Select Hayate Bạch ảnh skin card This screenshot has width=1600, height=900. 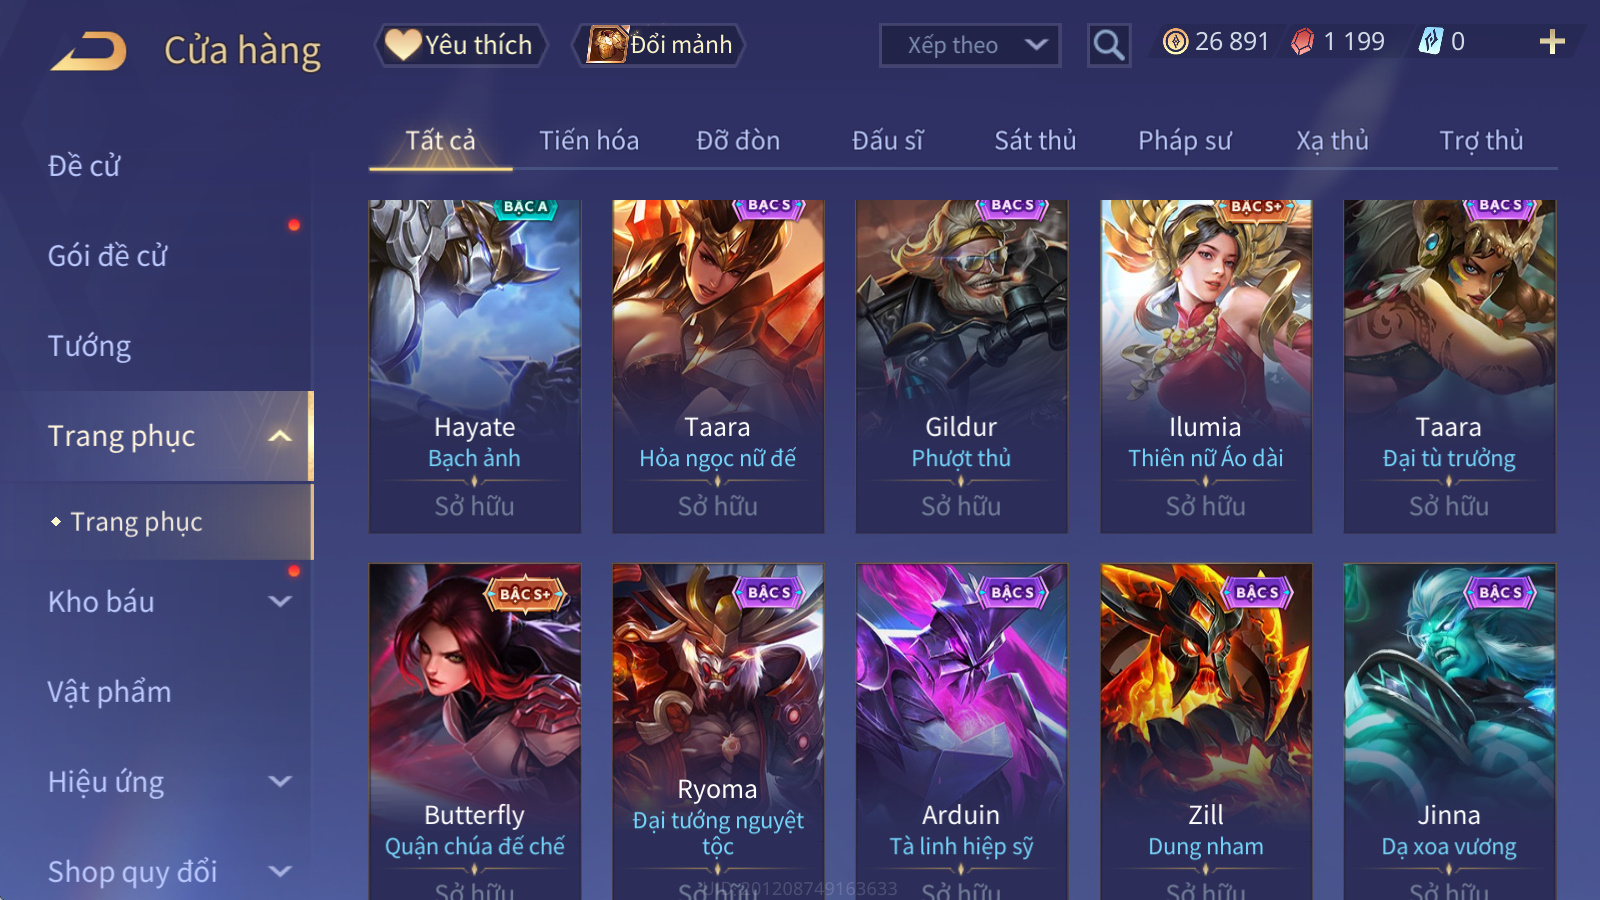[475, 366]
